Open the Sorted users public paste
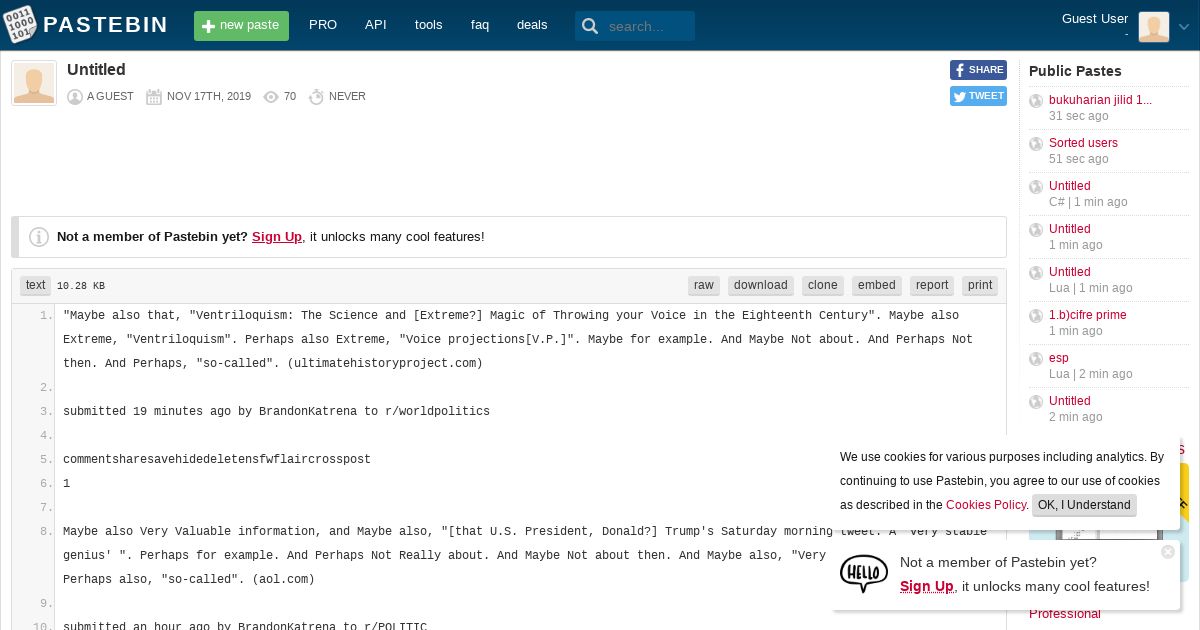 (1083, 143)
